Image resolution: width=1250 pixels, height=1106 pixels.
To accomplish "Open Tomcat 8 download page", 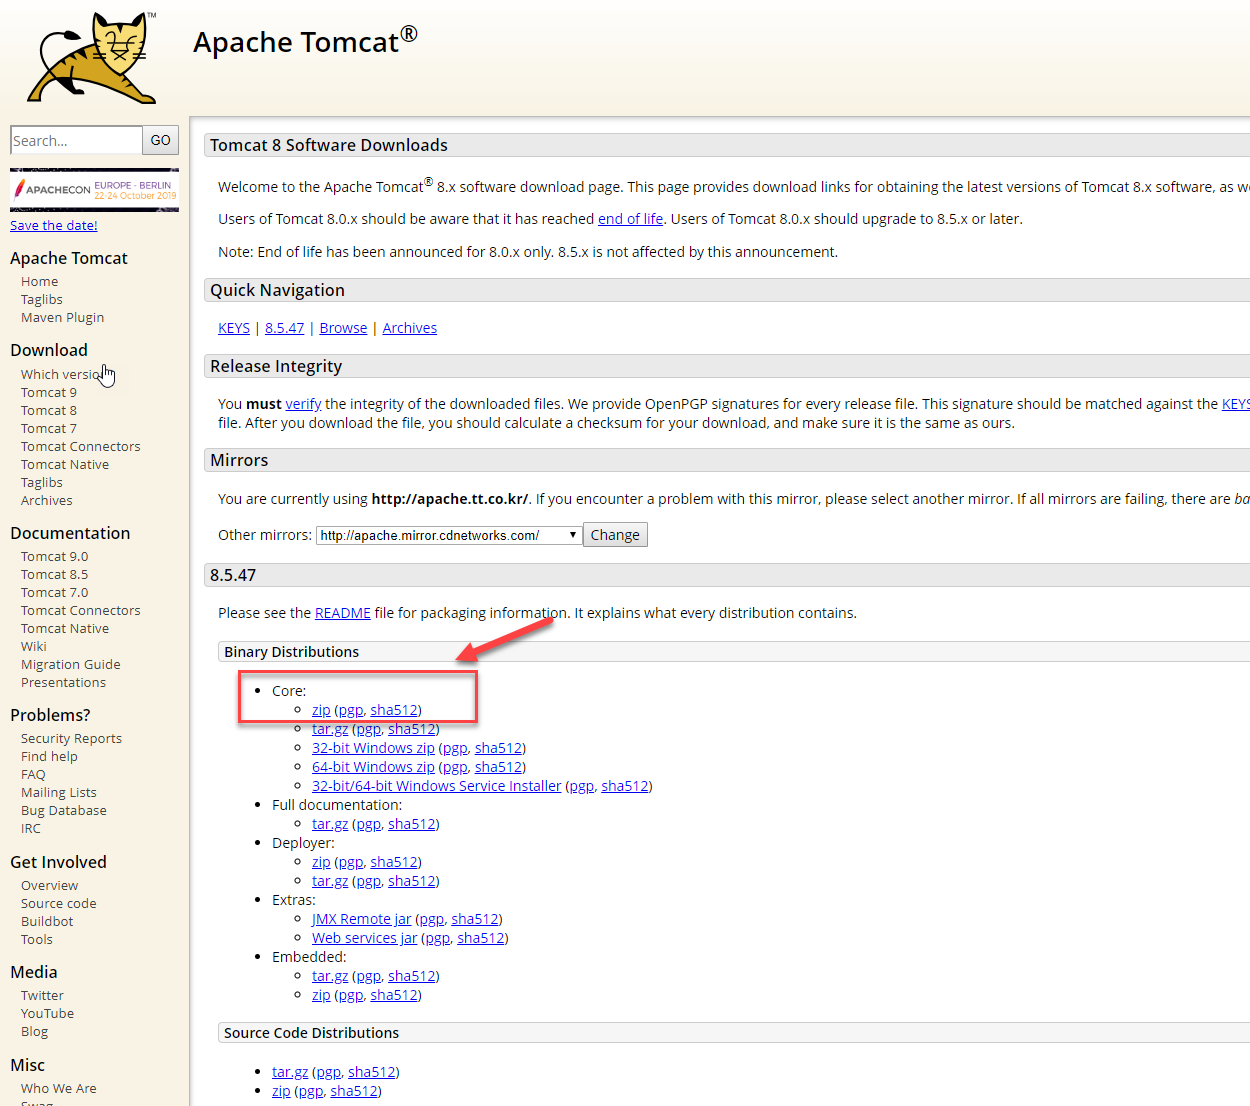I will pyautogui.click(x=49, y=411).
